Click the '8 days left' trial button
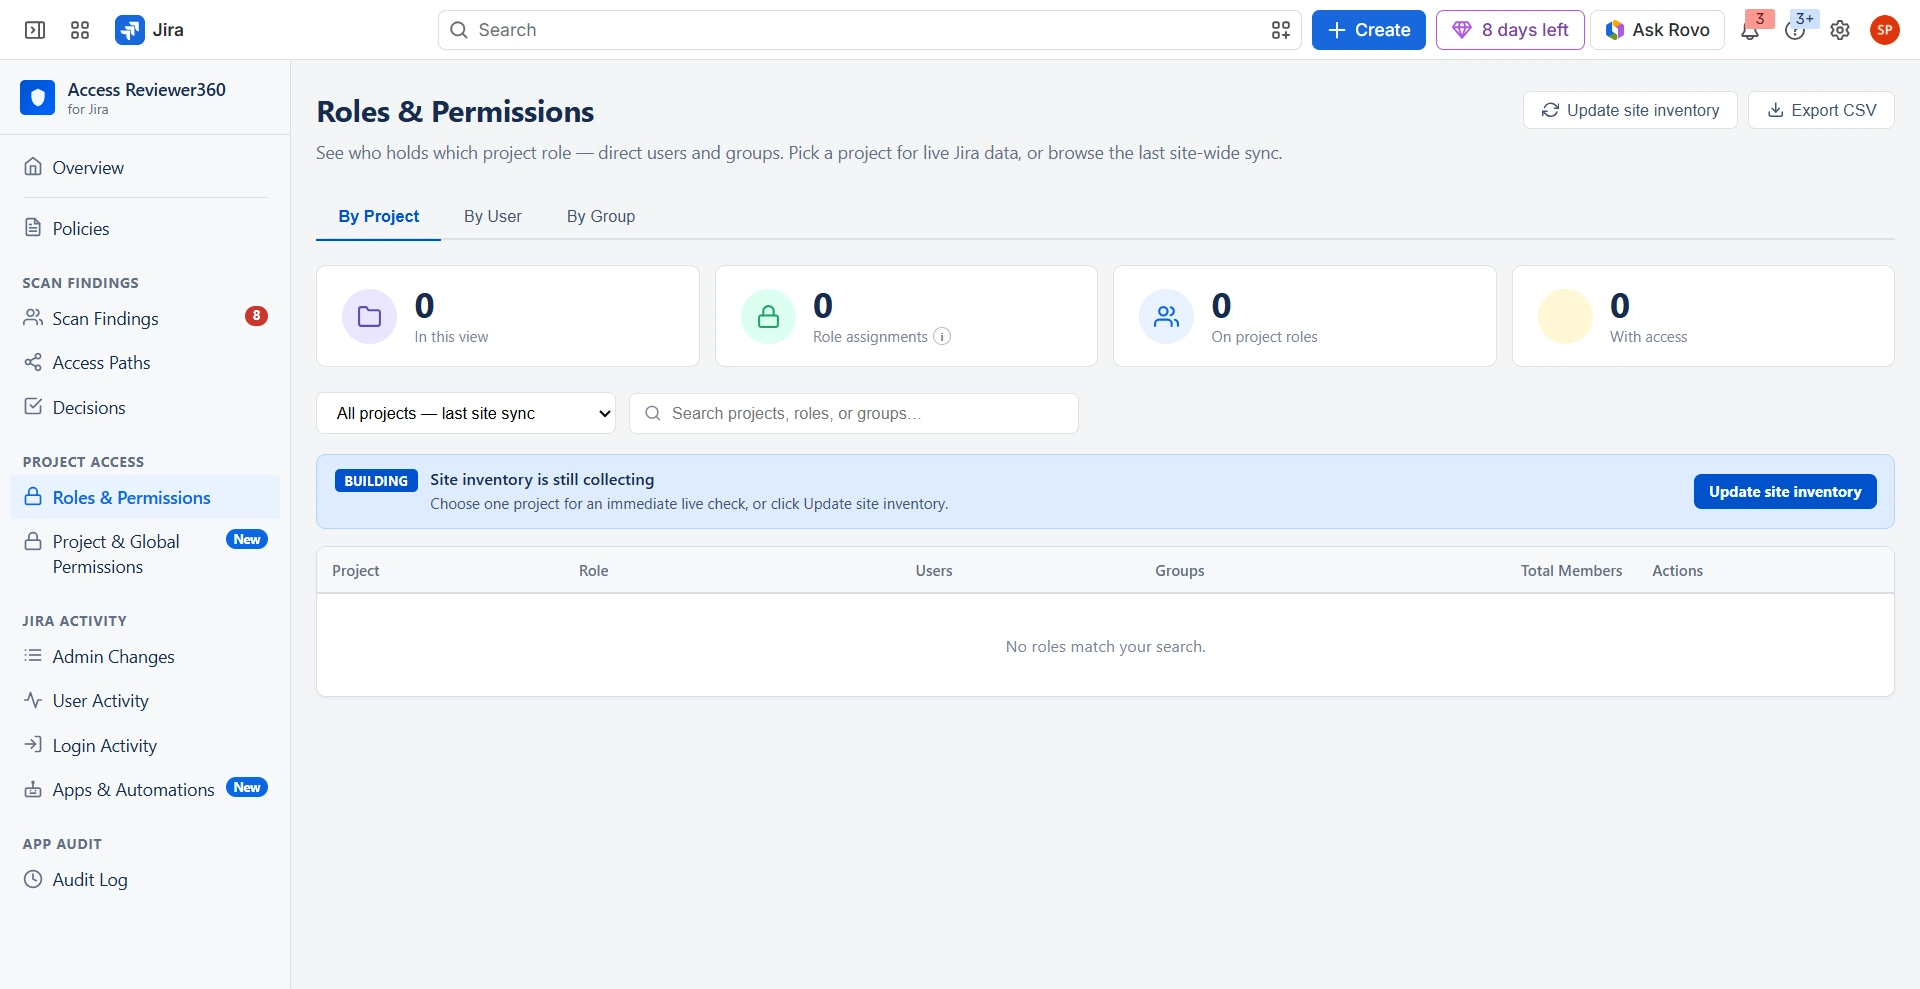 1510,30
